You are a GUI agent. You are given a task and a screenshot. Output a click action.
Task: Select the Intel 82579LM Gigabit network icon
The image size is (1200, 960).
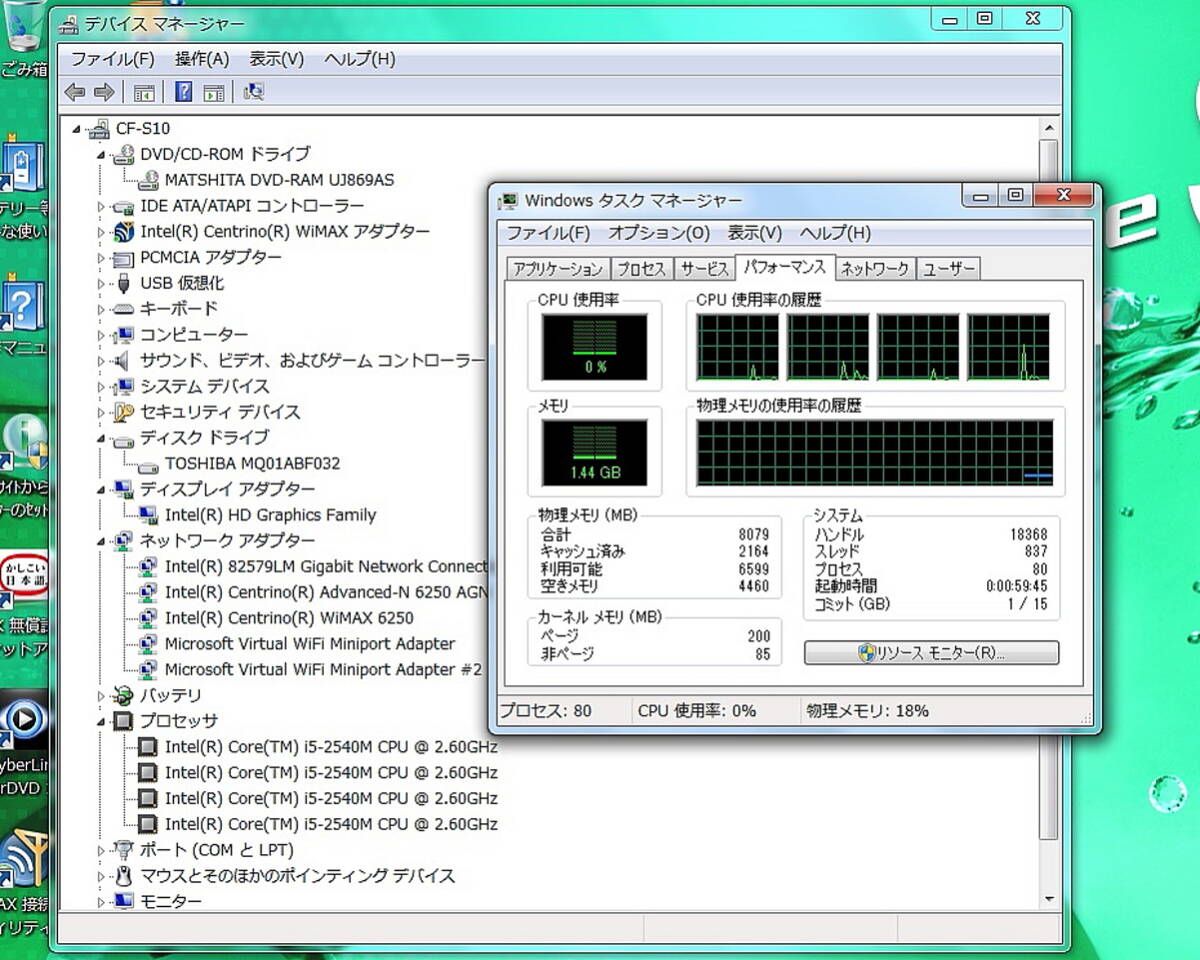pos(148,567)
